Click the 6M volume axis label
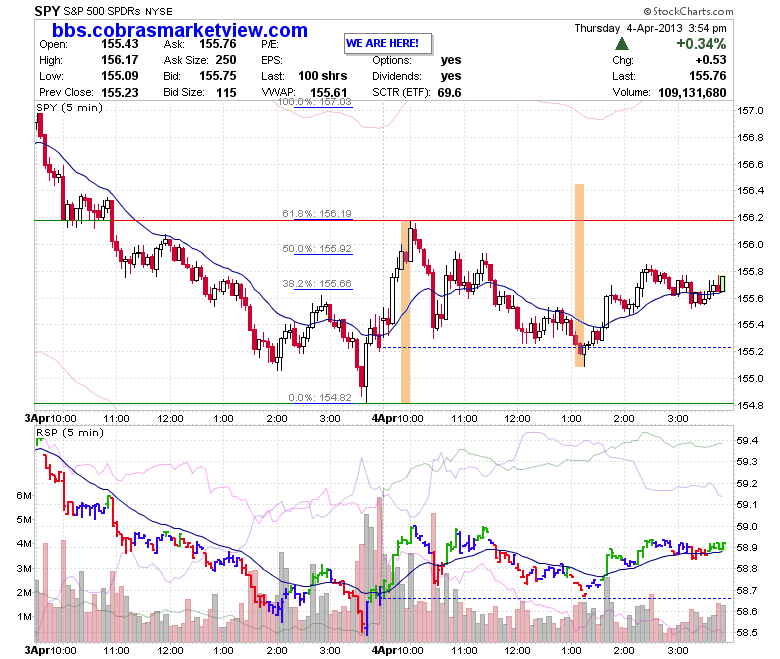 tap(24, 495)
